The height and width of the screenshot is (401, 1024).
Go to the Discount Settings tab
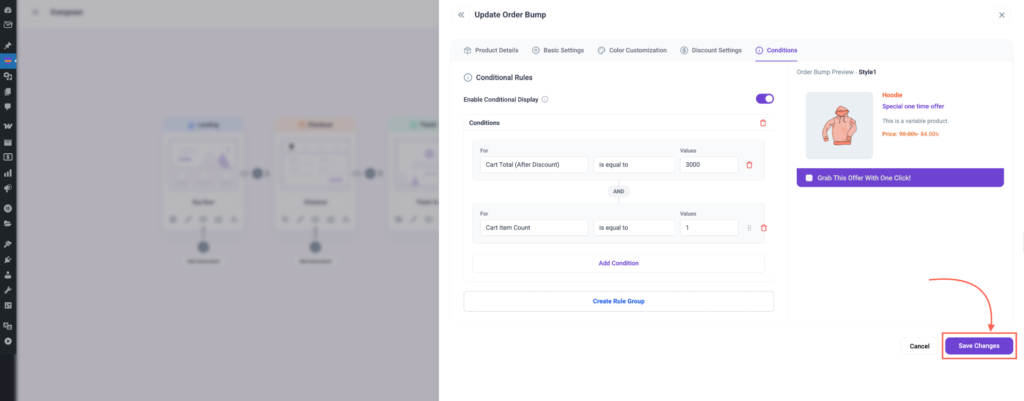(x=710, y=50)
